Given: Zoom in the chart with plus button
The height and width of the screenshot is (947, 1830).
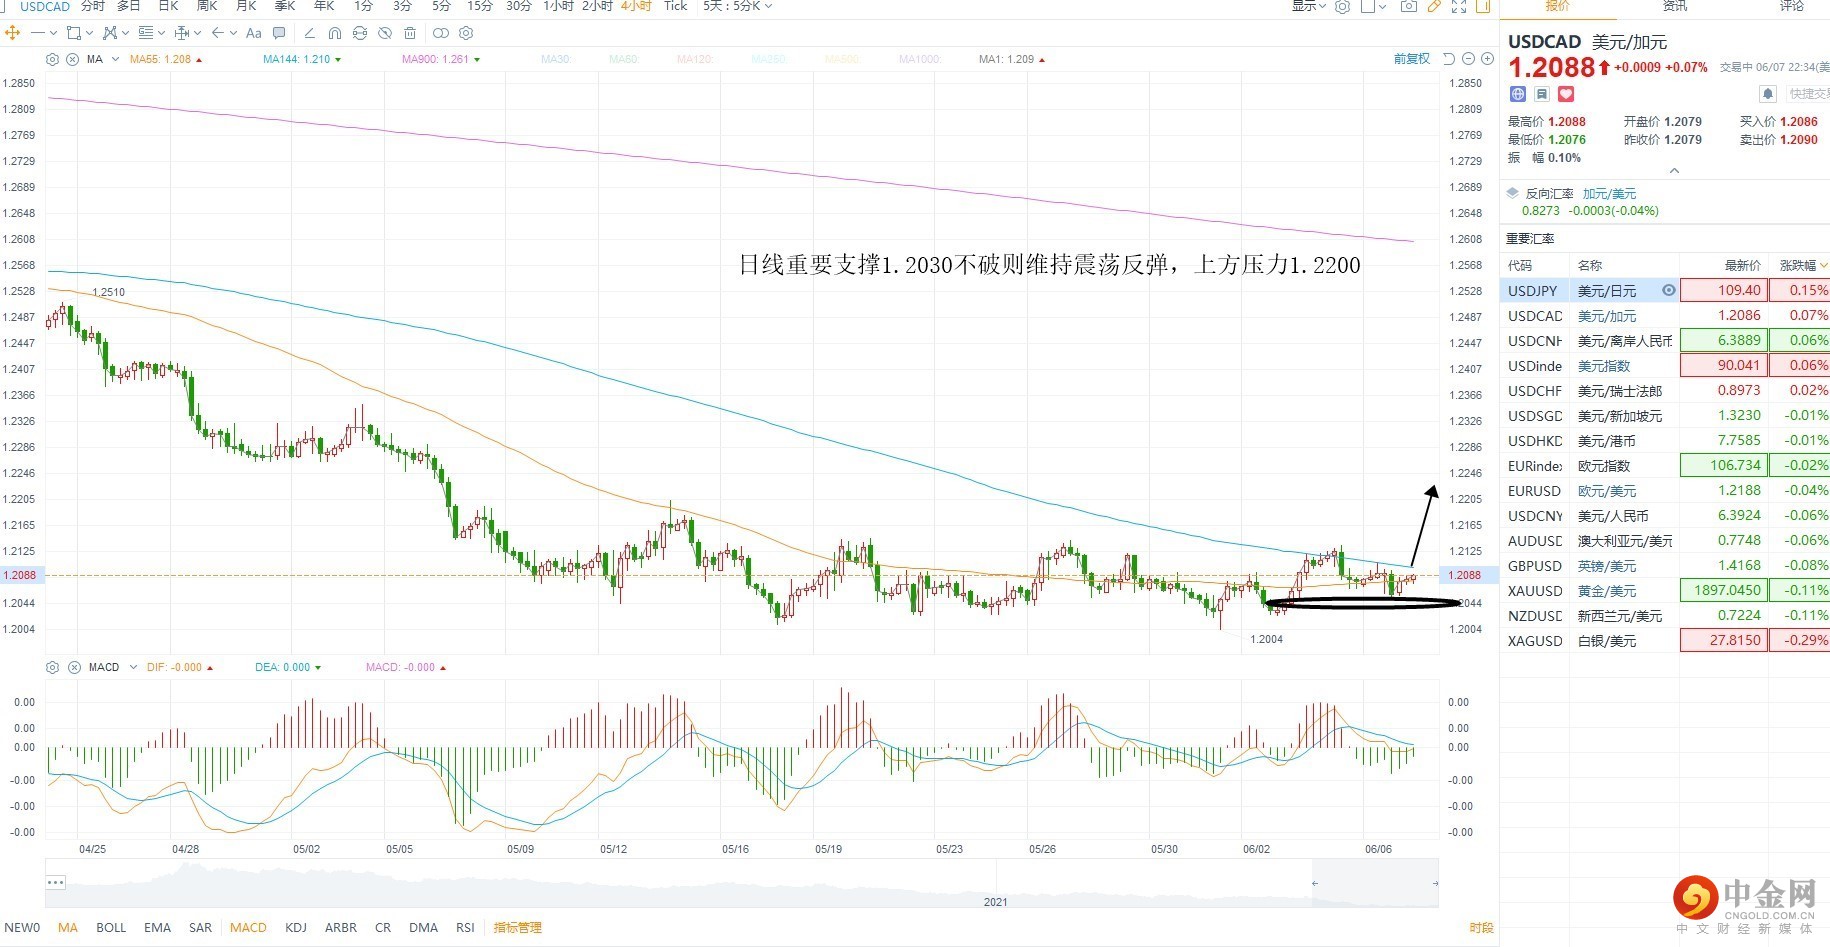Looking at the screenshot, I should [1487, 59].
